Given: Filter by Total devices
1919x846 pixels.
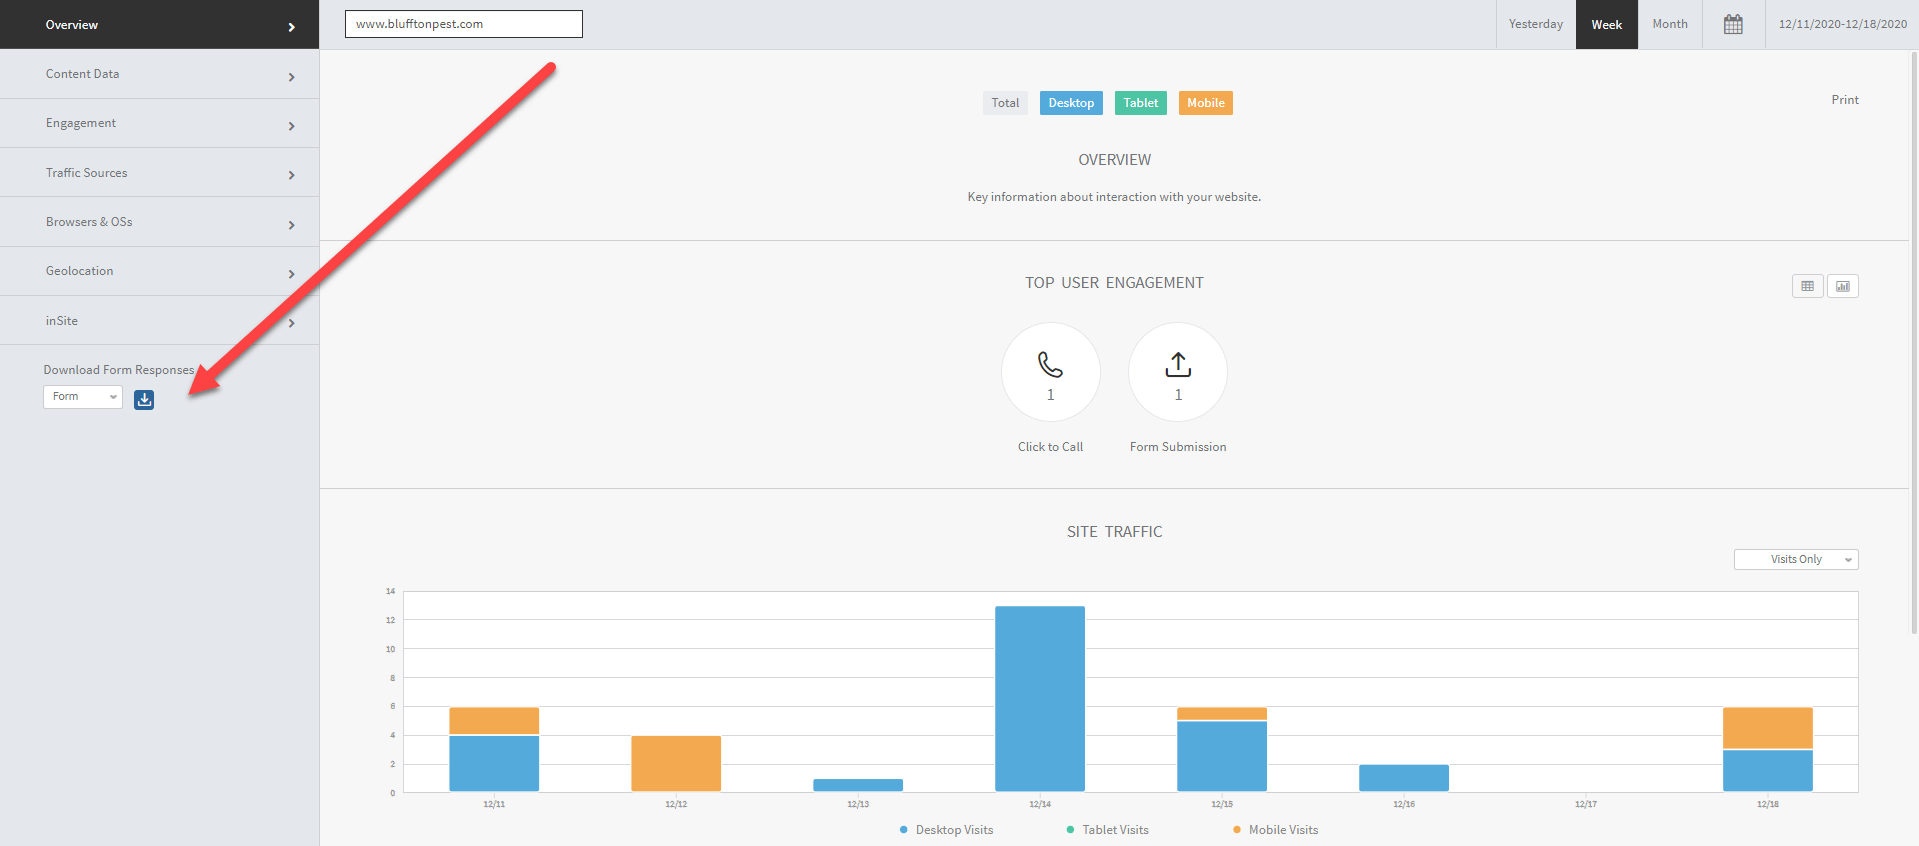Looking at the screenshot, I should click(1005, 103).
